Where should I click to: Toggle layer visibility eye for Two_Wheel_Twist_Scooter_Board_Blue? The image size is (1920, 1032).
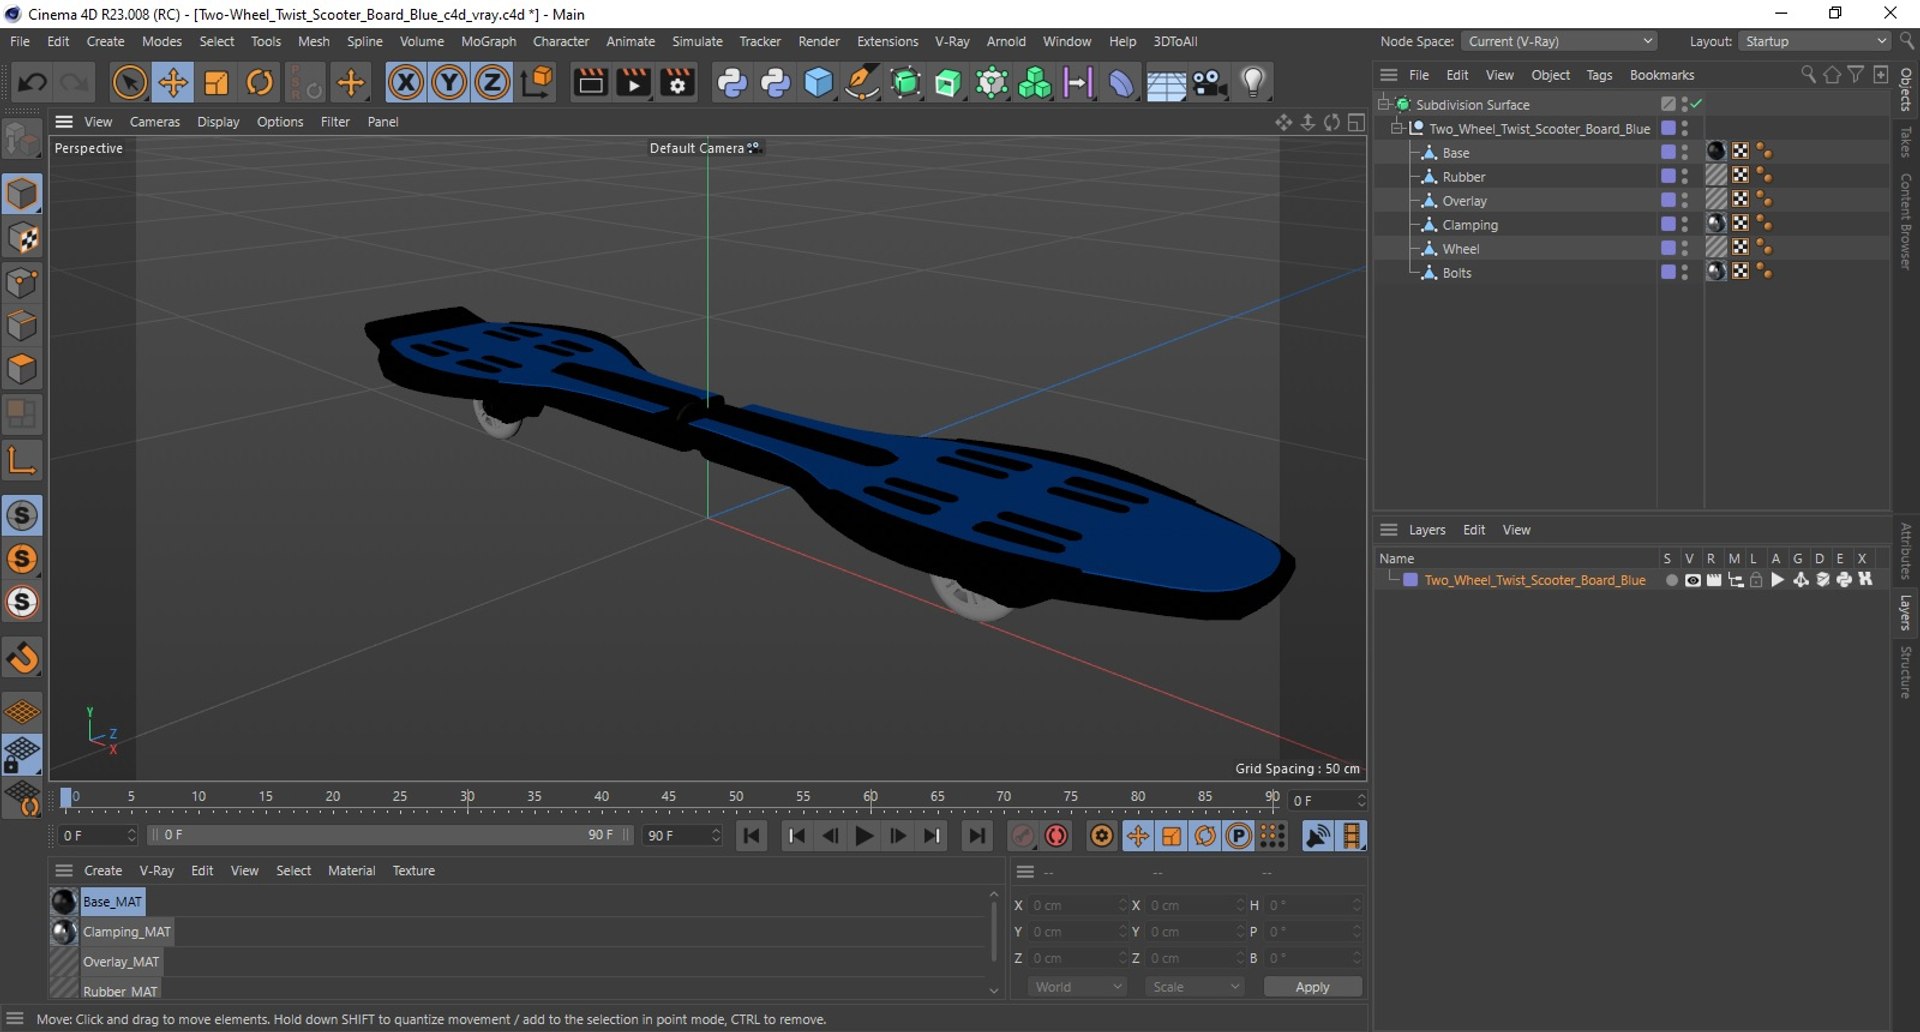(1692, 580)
